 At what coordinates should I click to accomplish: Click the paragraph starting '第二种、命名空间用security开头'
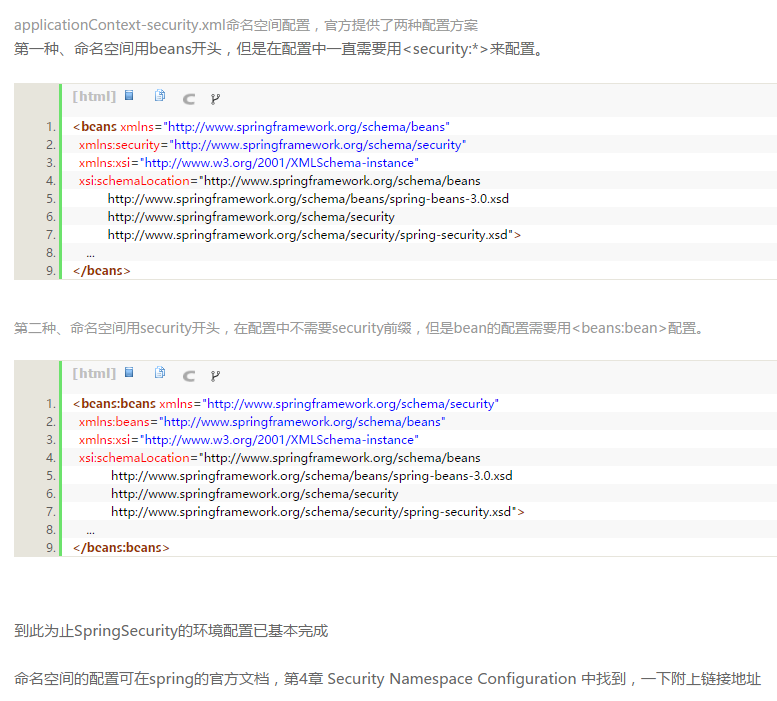359,328
